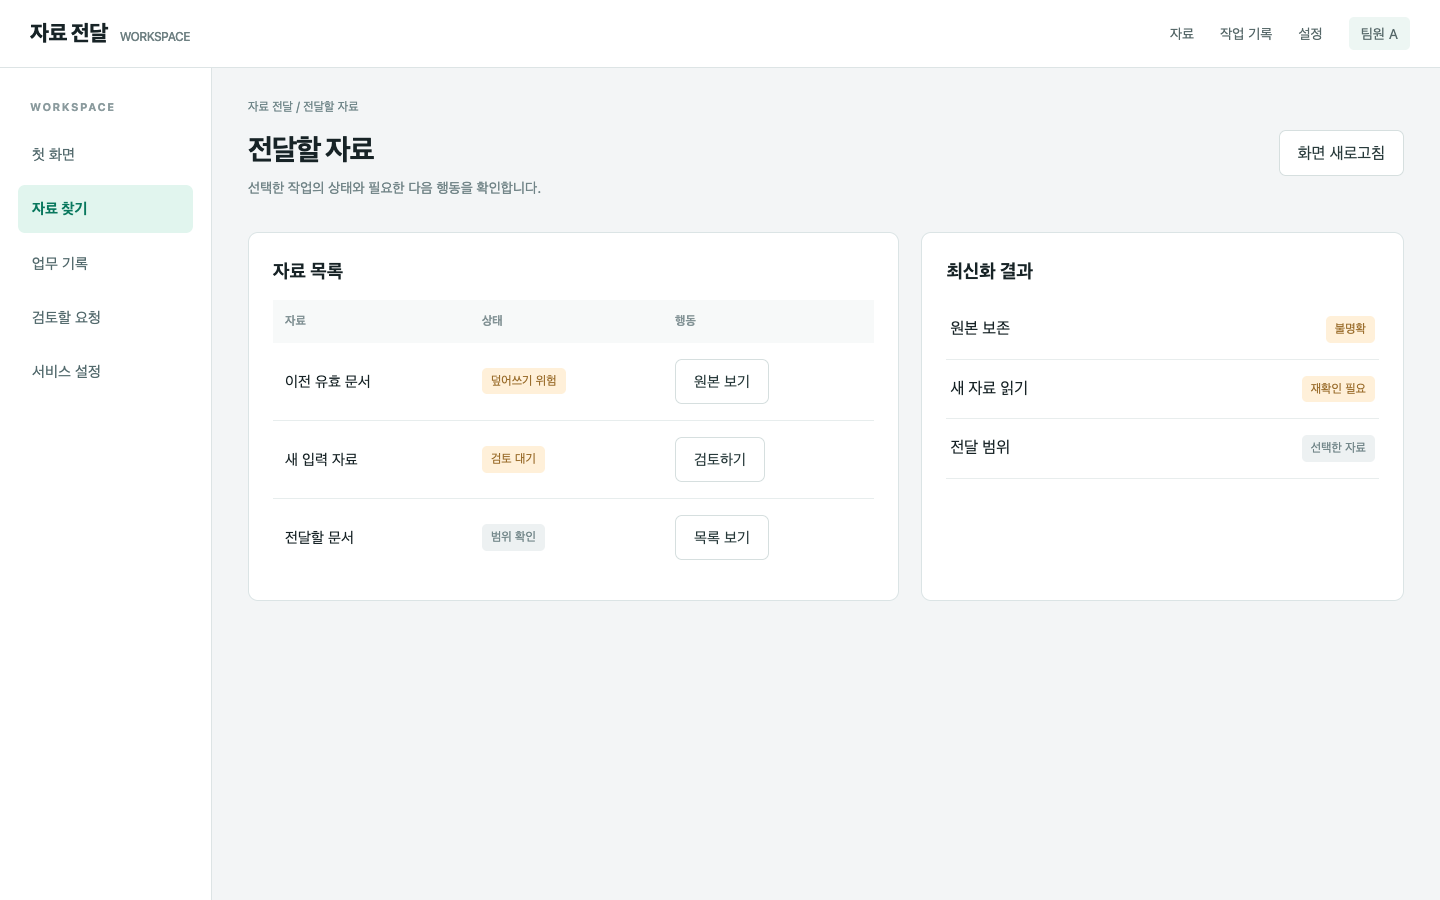Viewport: 1440px width, 900px height.
Task: Open 목록 보기 for 전달할 문서
Action: pos(722,537)
